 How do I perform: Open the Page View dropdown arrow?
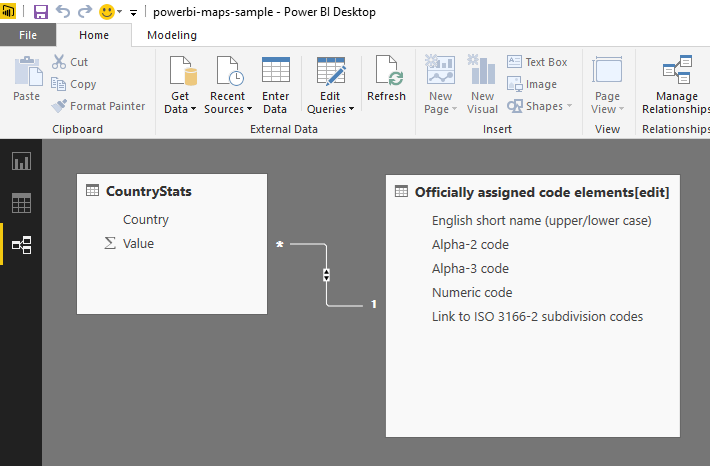(x=621, y=109)
